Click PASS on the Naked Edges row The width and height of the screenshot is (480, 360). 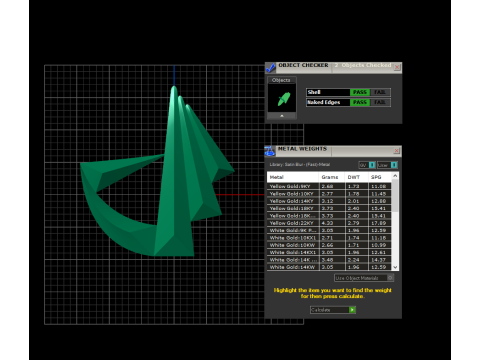point(360,102)
